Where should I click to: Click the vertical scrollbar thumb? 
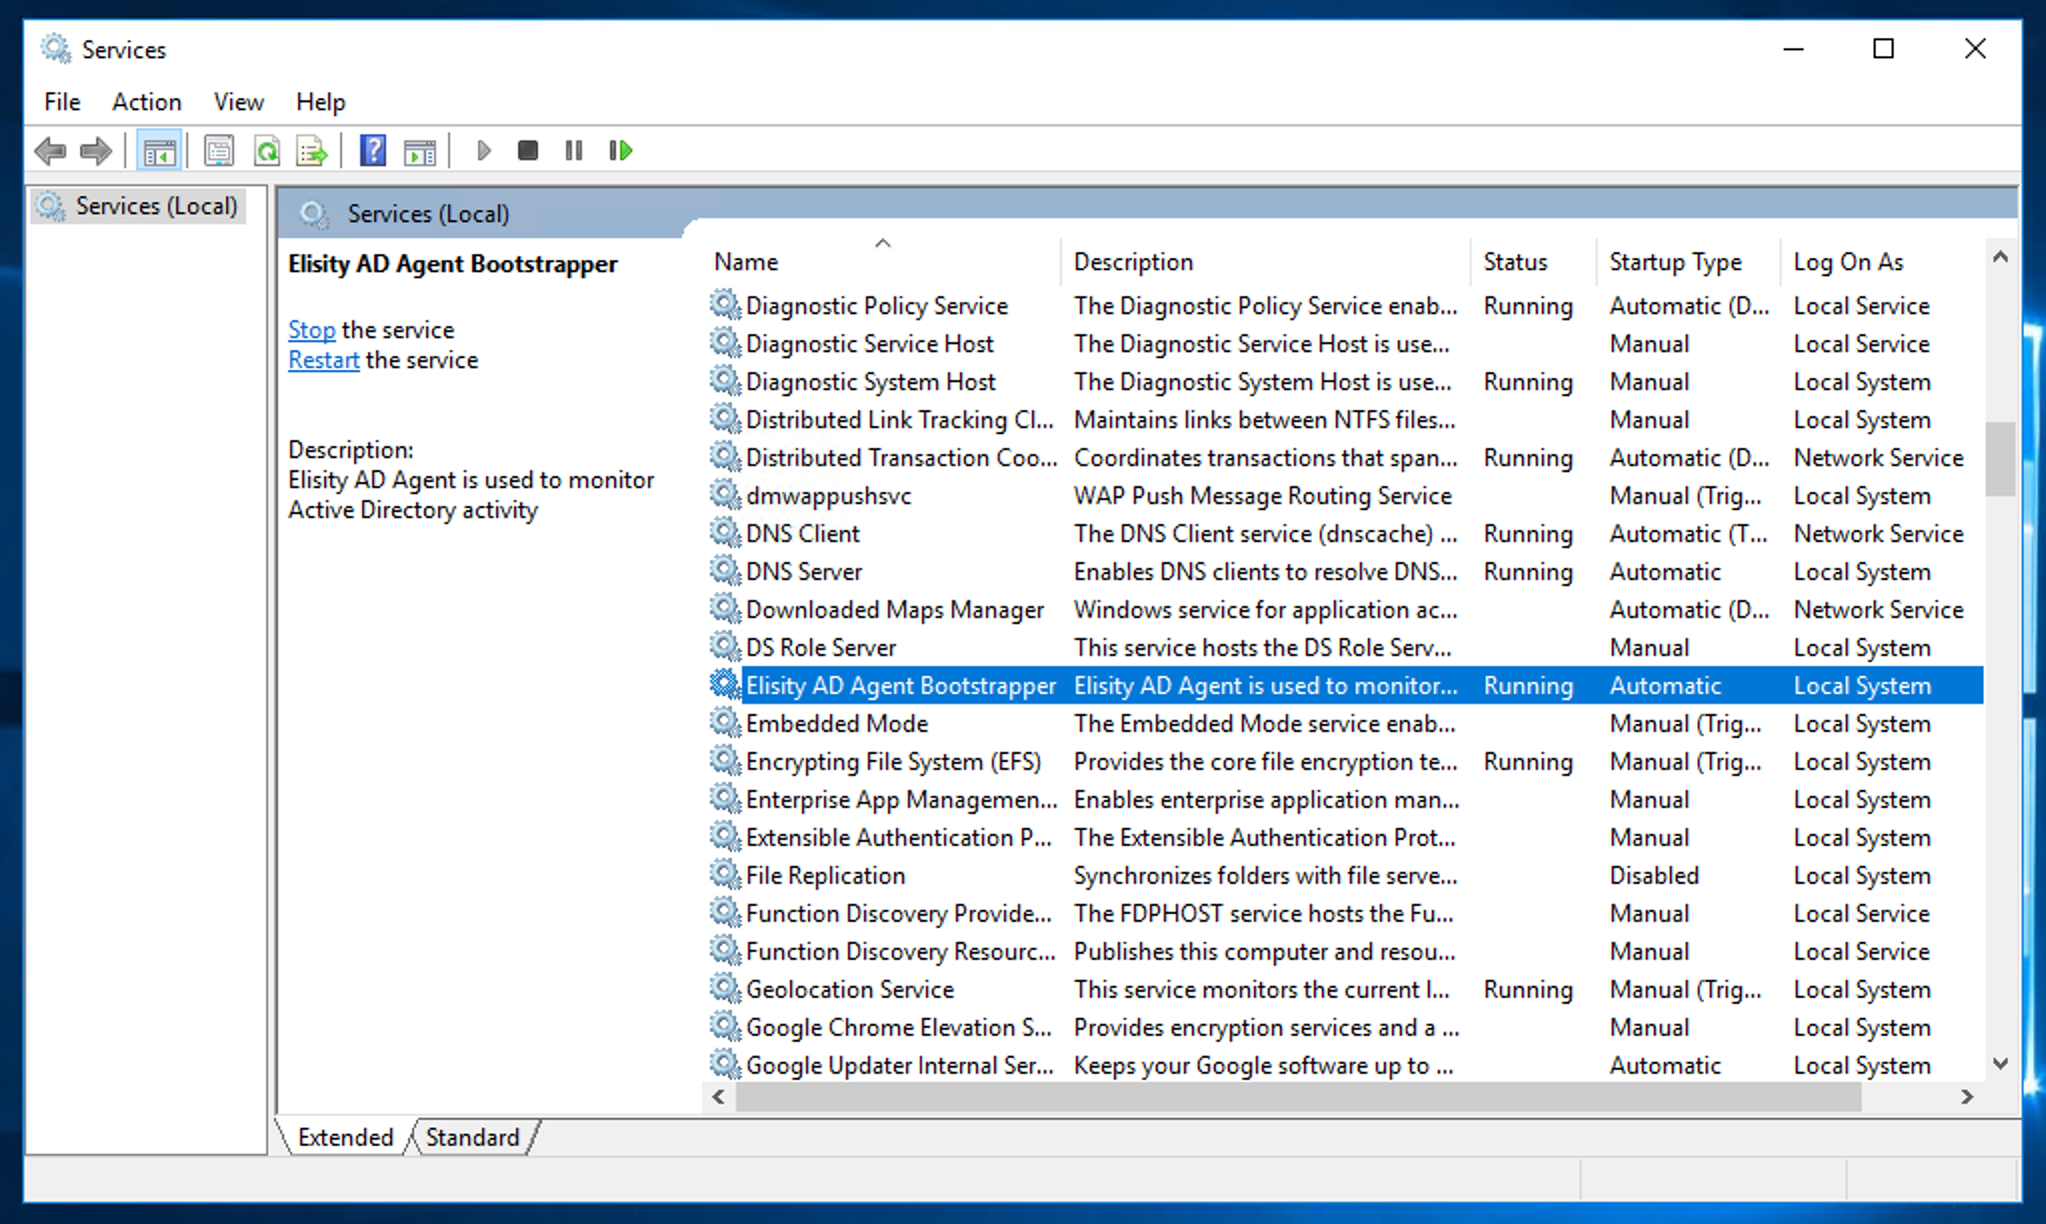pos(2000,459)
